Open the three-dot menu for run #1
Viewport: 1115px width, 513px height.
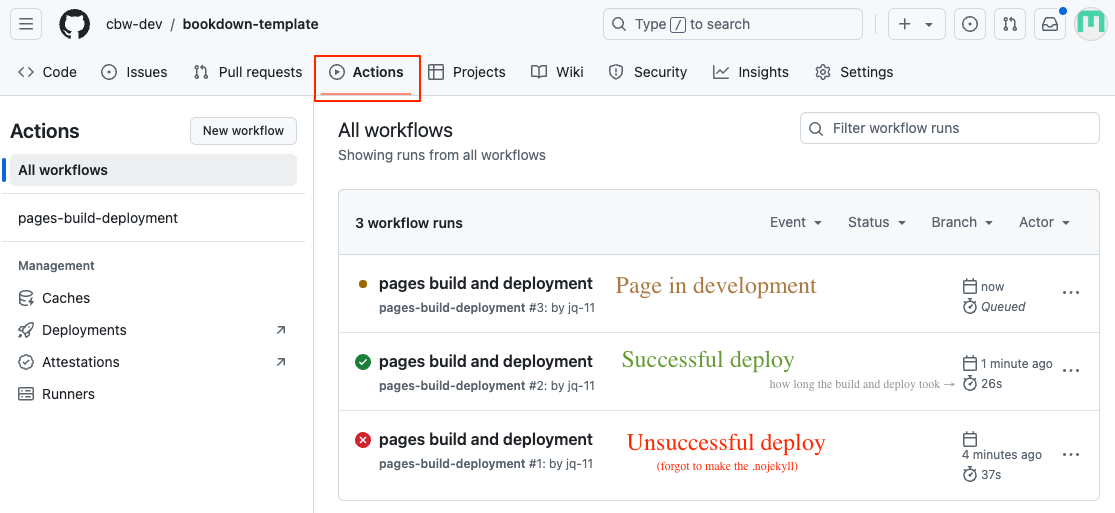(x=1071, y=454)
